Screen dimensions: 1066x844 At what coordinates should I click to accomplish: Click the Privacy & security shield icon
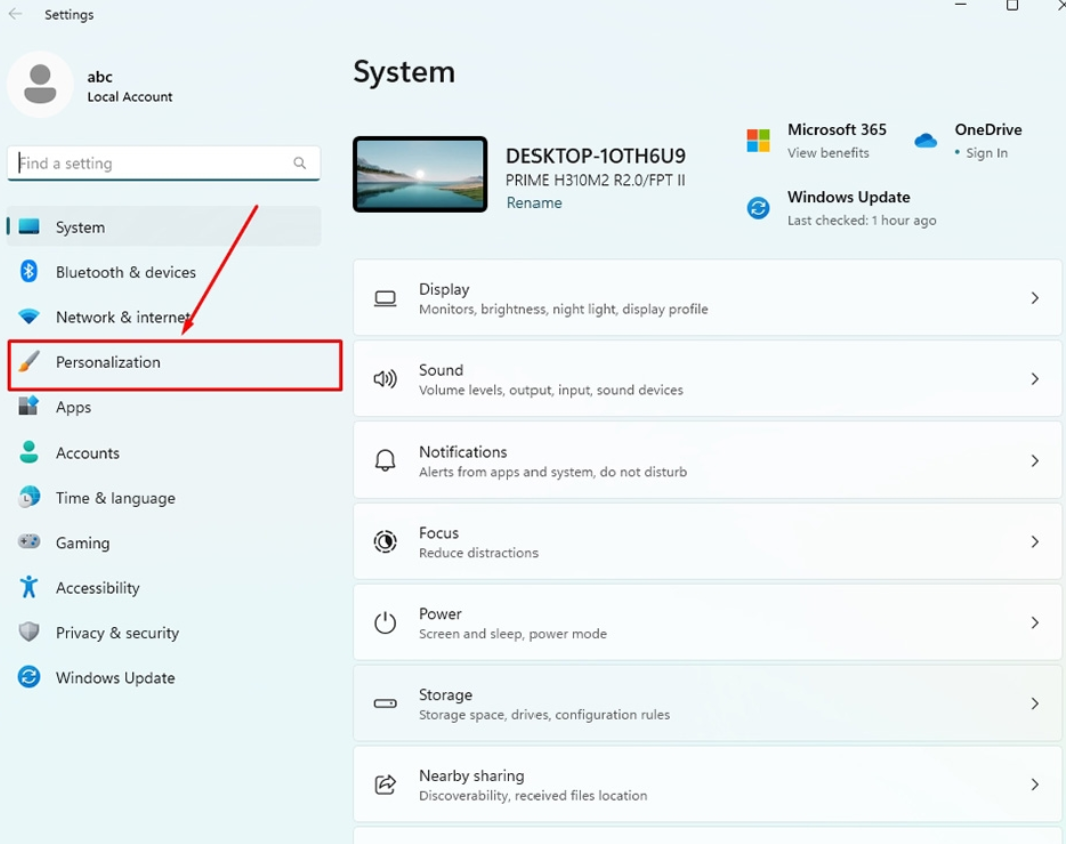29,632
